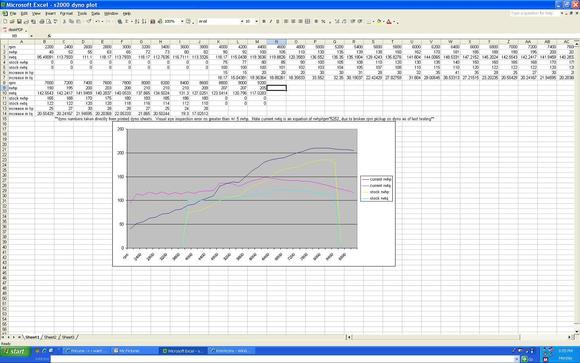This screenshot has height=363, width=580.
Task: Click the Decrease Indent icon
Action: [353, 21]
